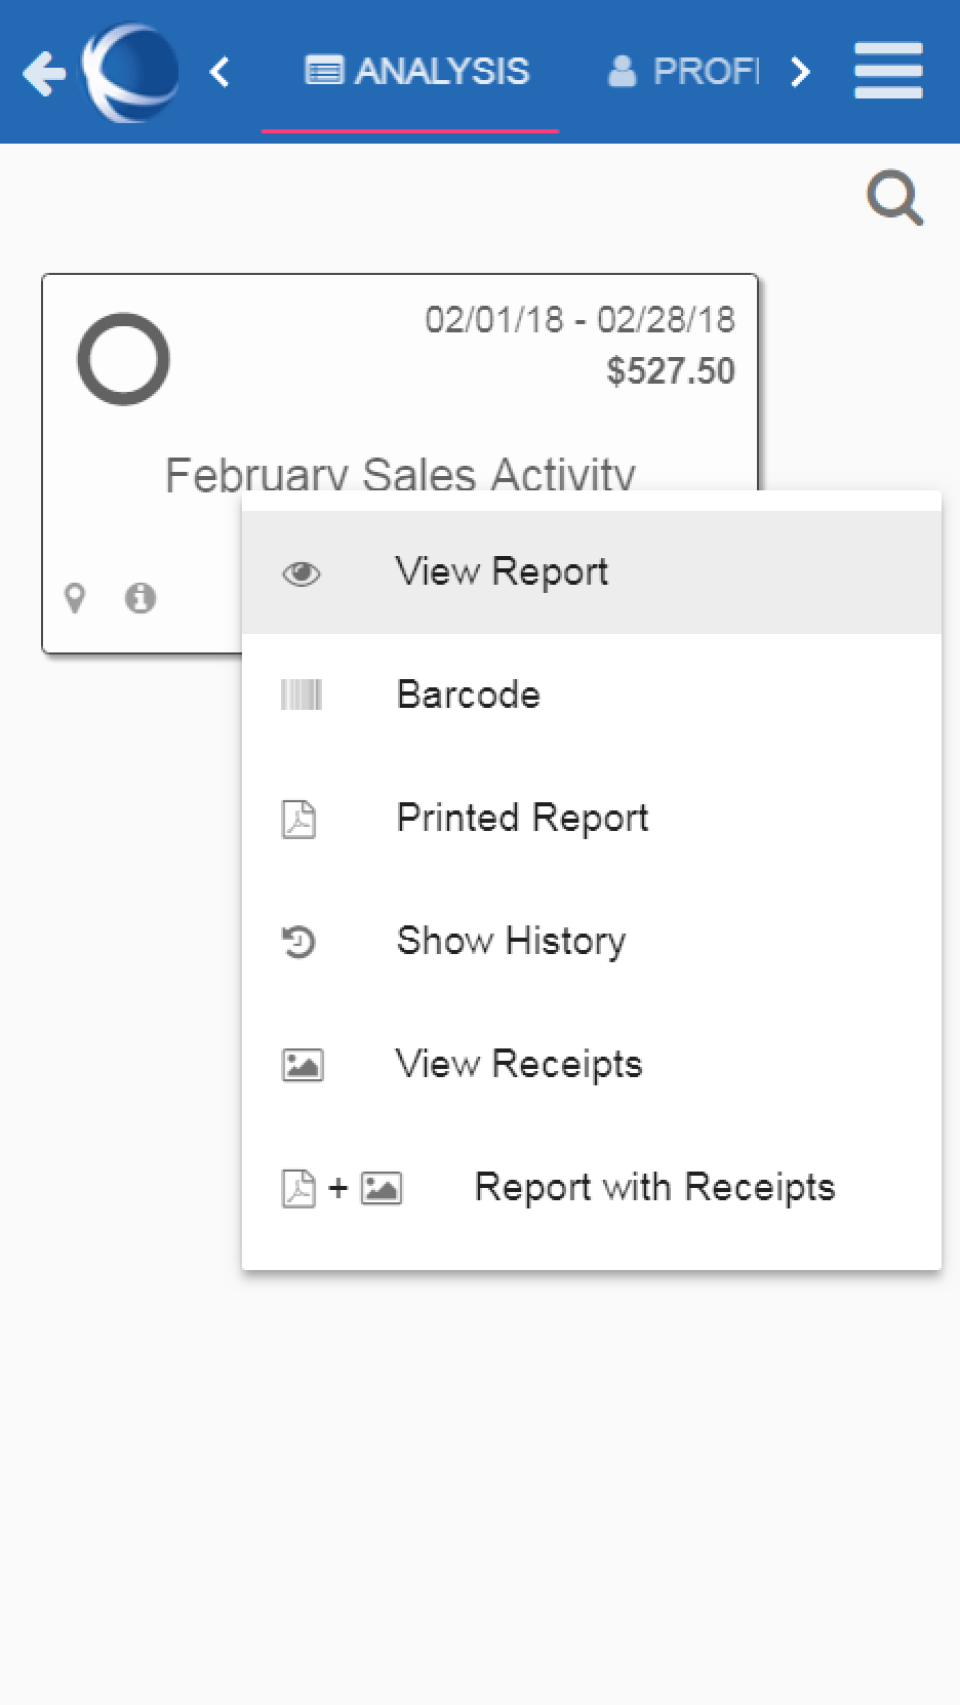Toggle the circle selector on February report

(123, 359)
